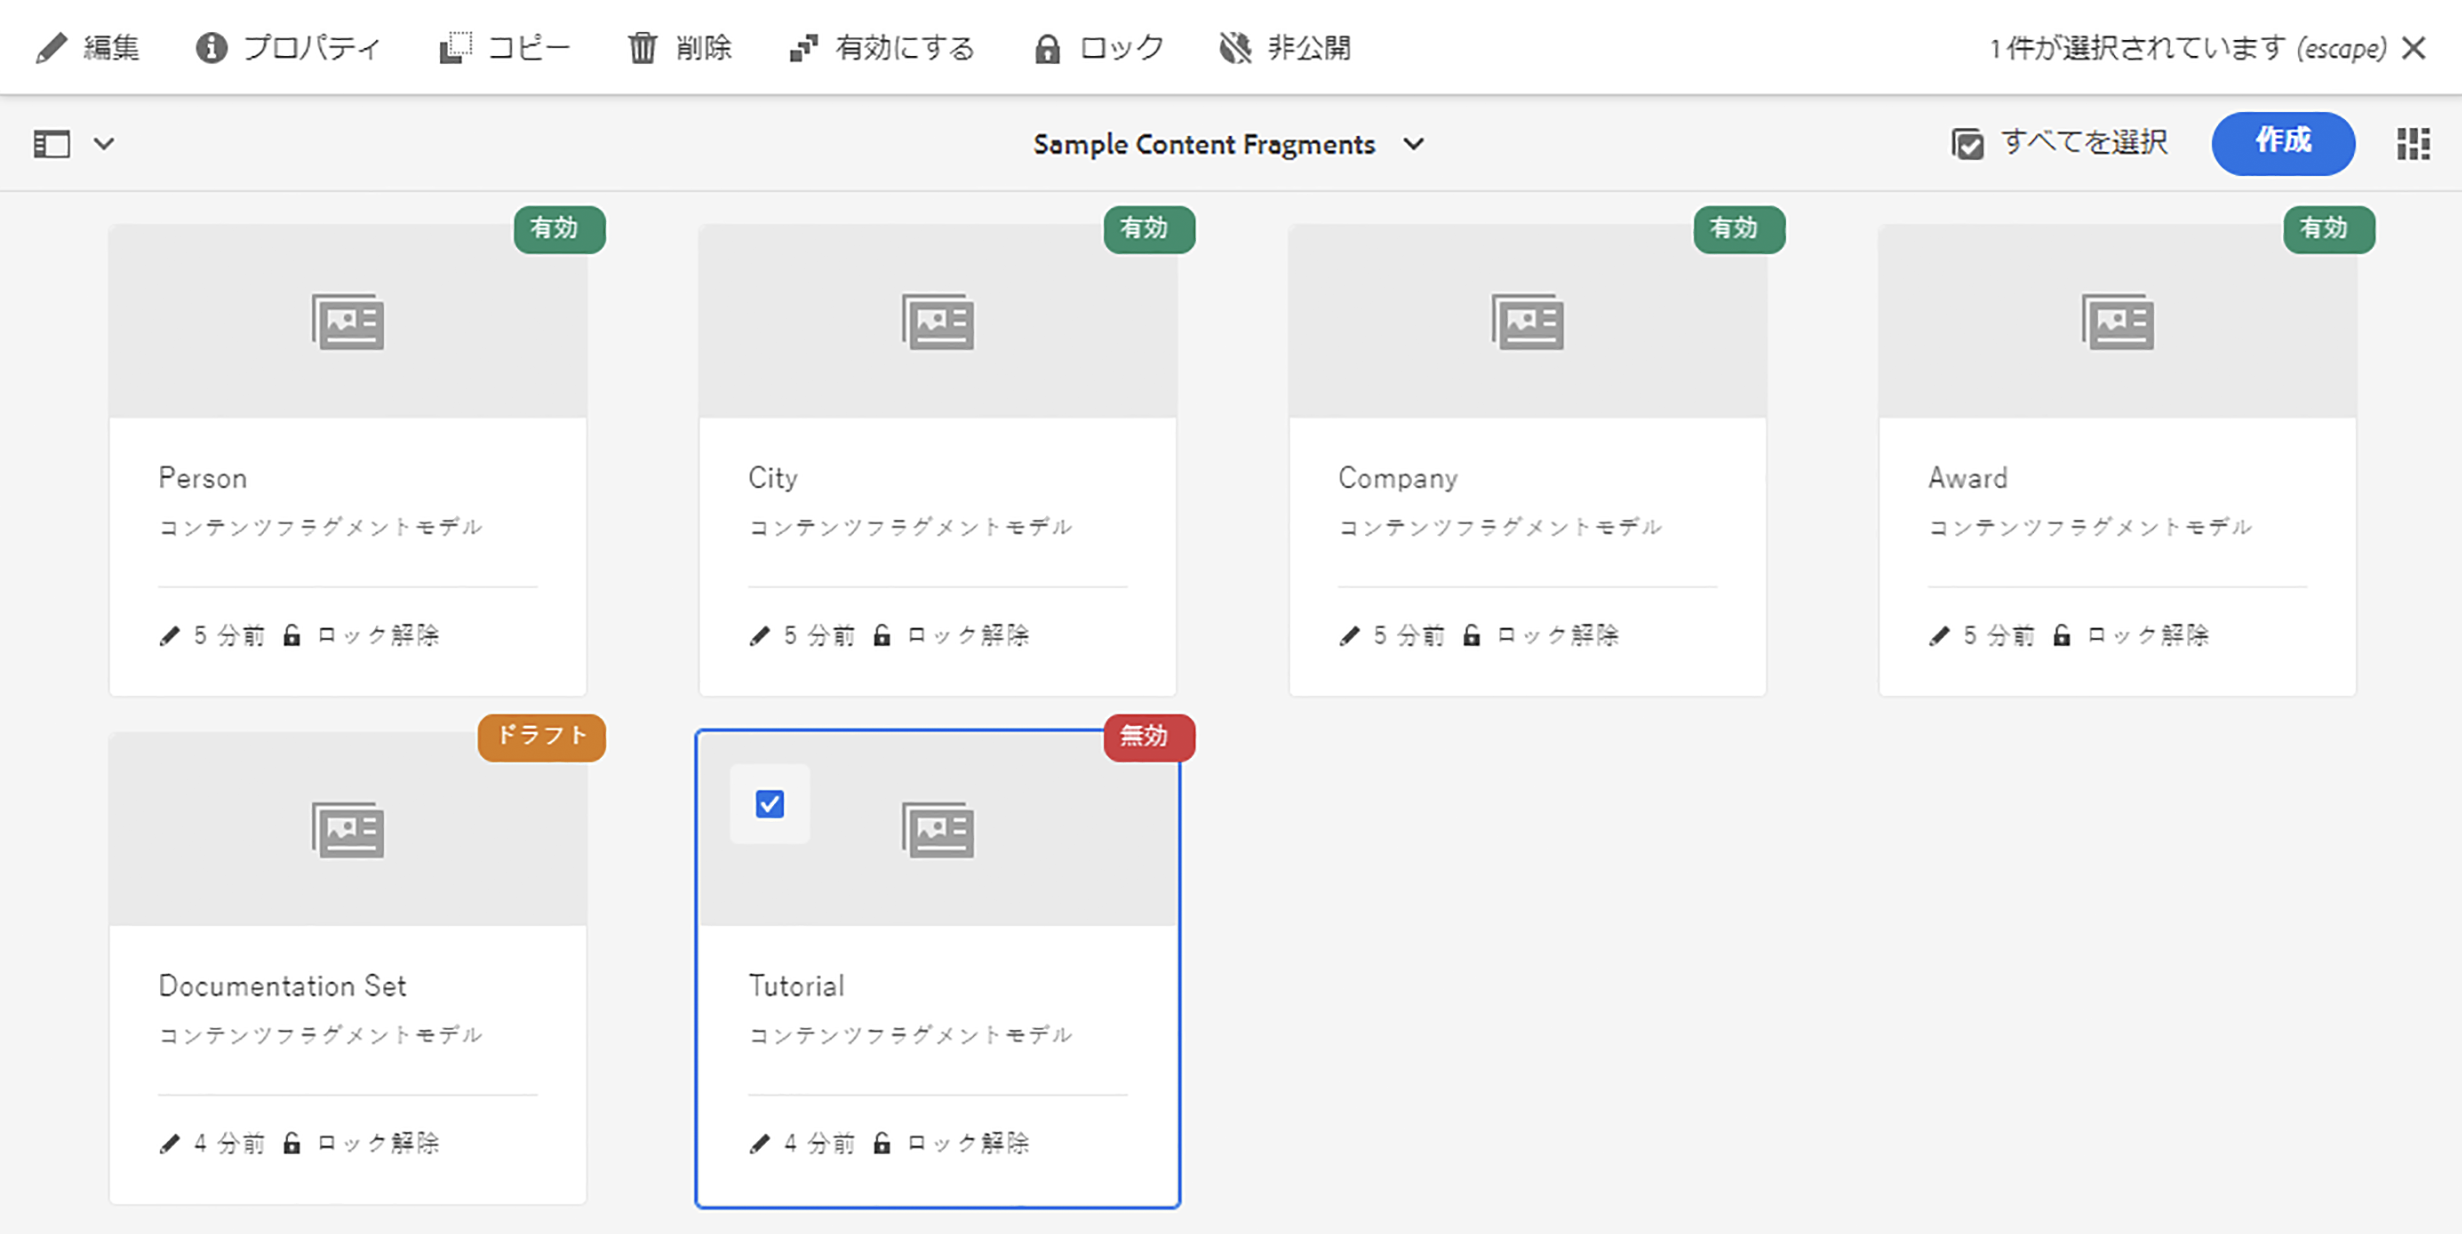Open Properties (プロパティ) info icon
2462x1234 pixels.
(211, 48)
